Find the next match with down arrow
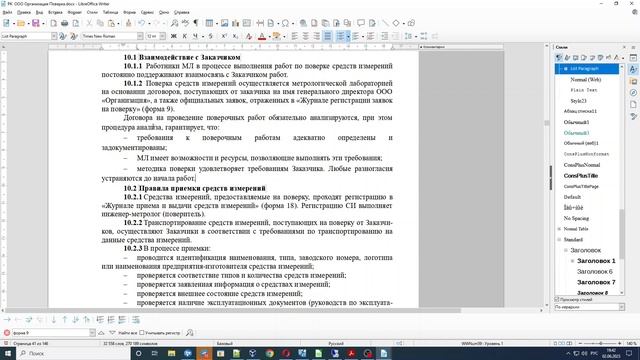Viewport: 640px width, 360px height. [x=112, y=333]
